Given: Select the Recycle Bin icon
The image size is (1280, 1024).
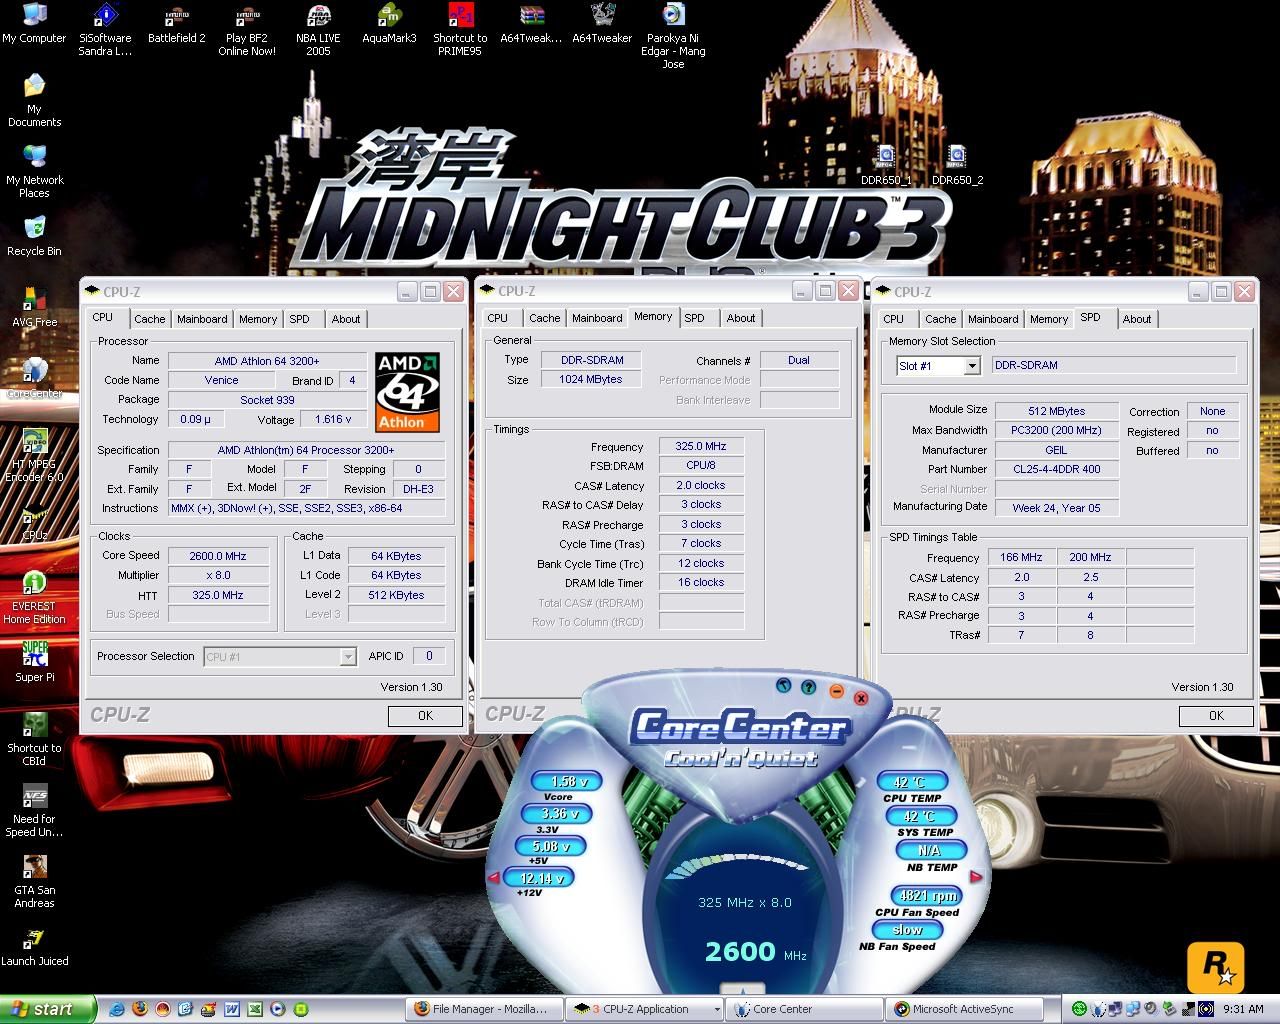Looking at the screenshot, I should point(34,236).
